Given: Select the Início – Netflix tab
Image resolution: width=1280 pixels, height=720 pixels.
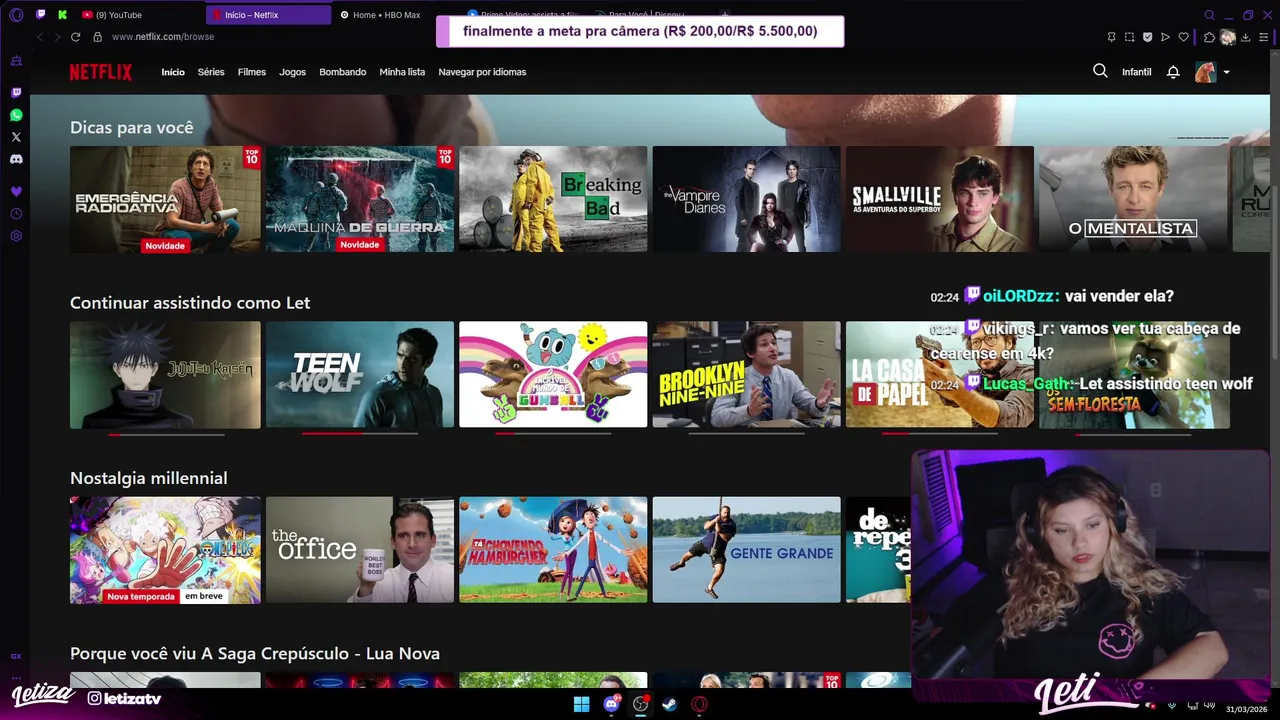Looking at the screenshot, I should tap(268, 15).
